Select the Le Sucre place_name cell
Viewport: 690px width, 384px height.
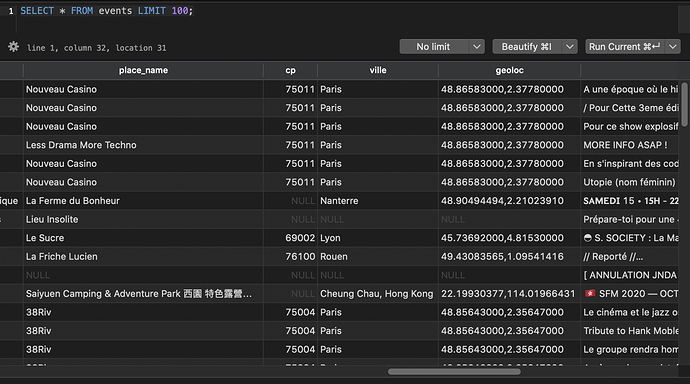click(143, 238)
